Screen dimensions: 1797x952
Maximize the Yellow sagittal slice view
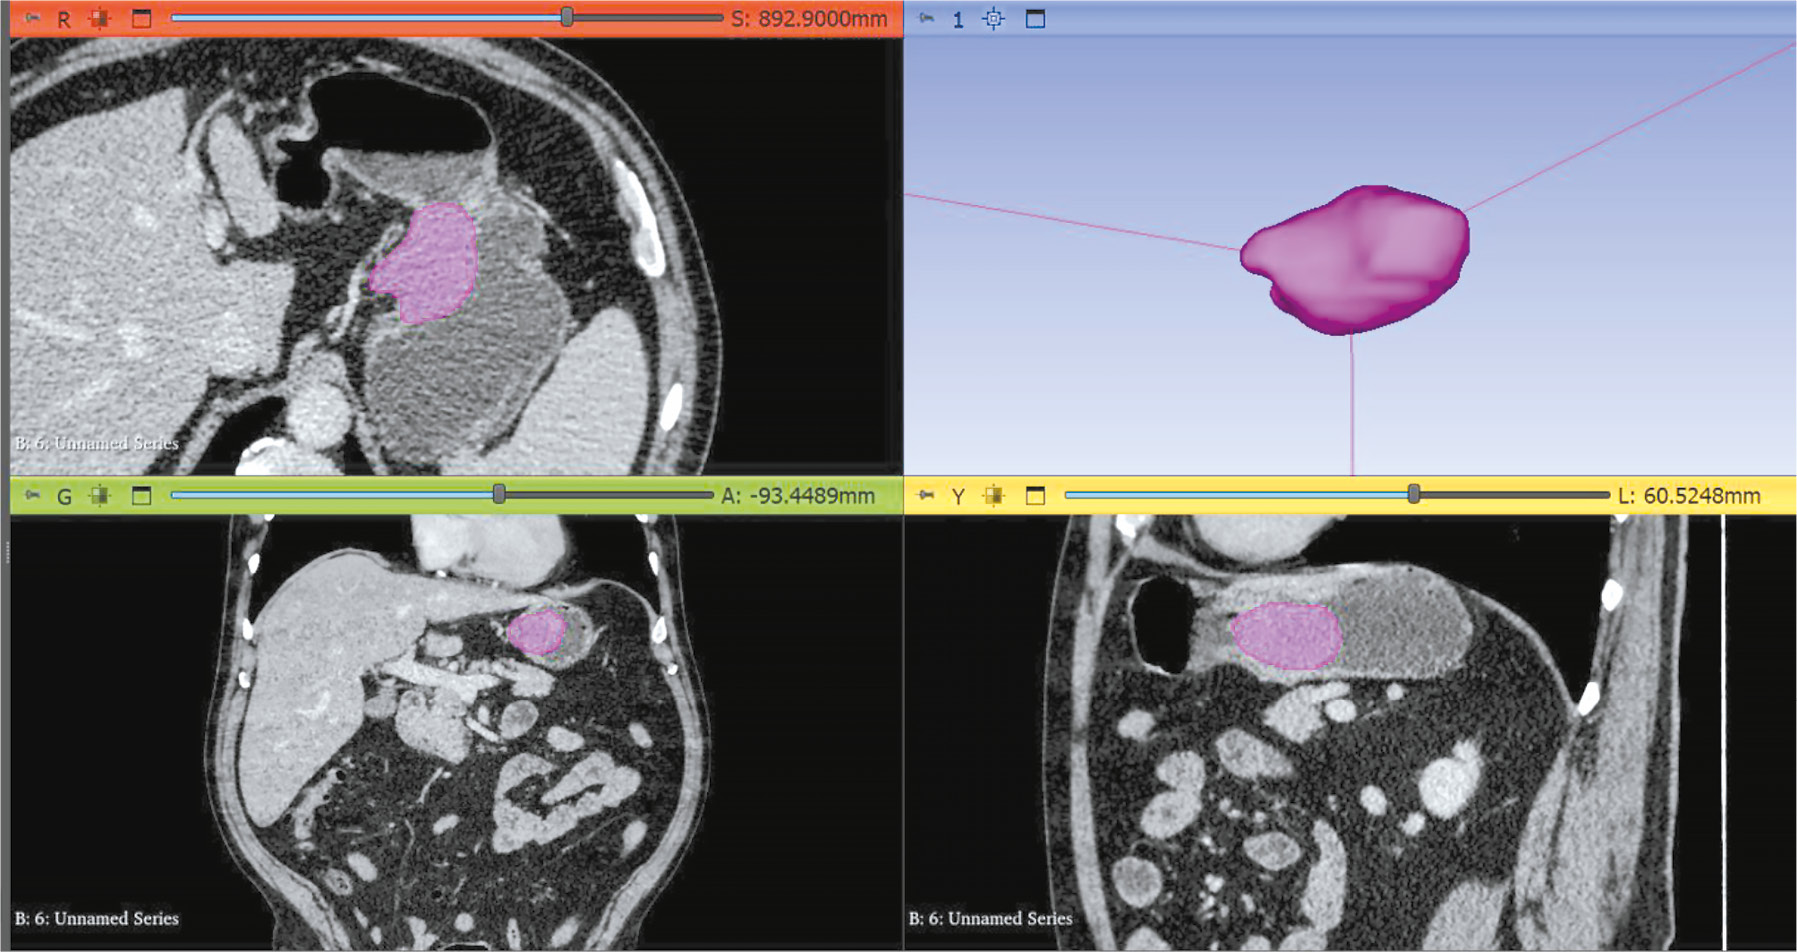tap(1036, 496)
